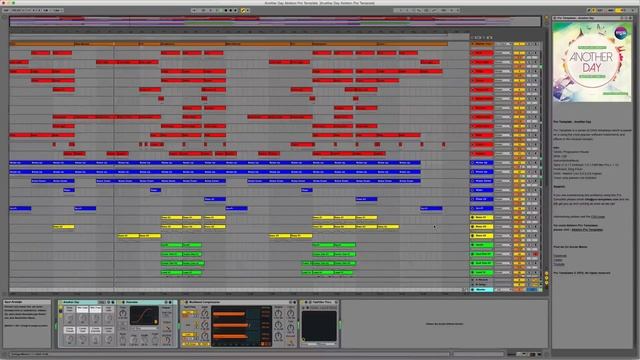Disarm the red Arm button on Synth Slide 01
Screen dimensions: 640x360
tap(536, 254)
